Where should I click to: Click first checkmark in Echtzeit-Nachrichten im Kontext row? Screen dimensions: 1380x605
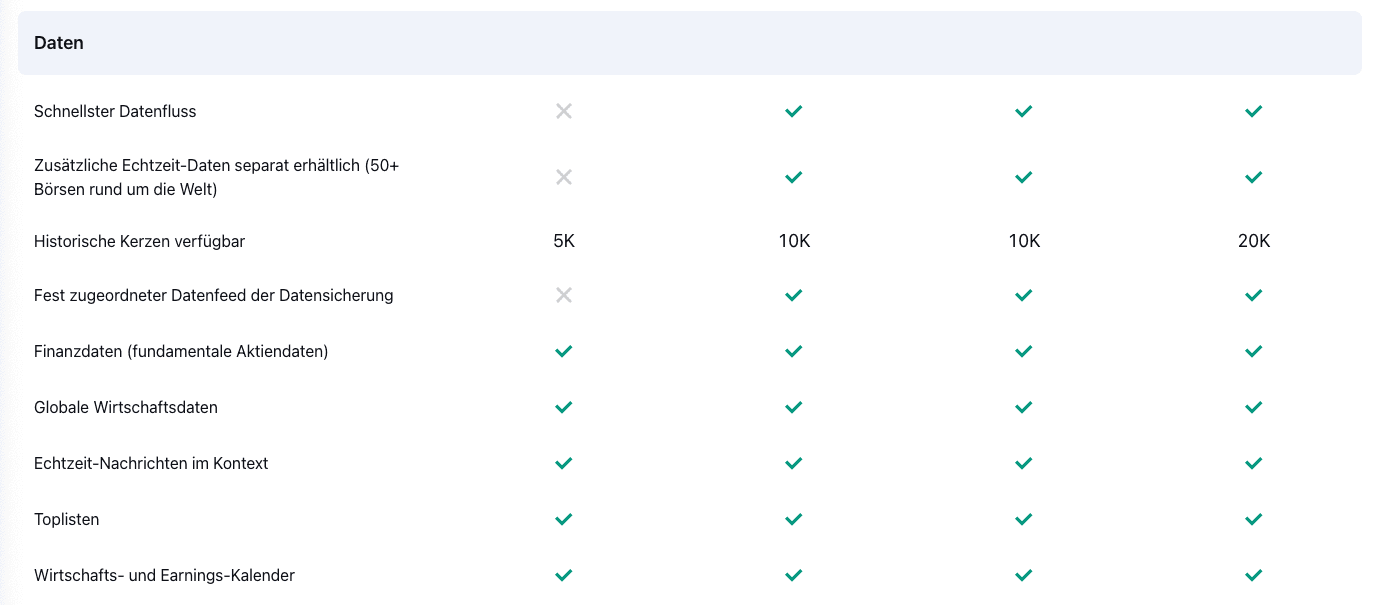(x=564, y=463)
